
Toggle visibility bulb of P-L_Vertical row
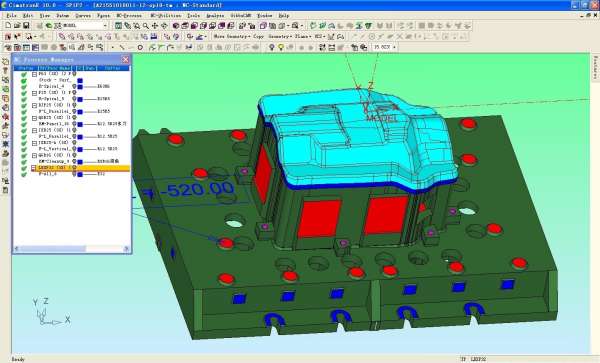74,149
